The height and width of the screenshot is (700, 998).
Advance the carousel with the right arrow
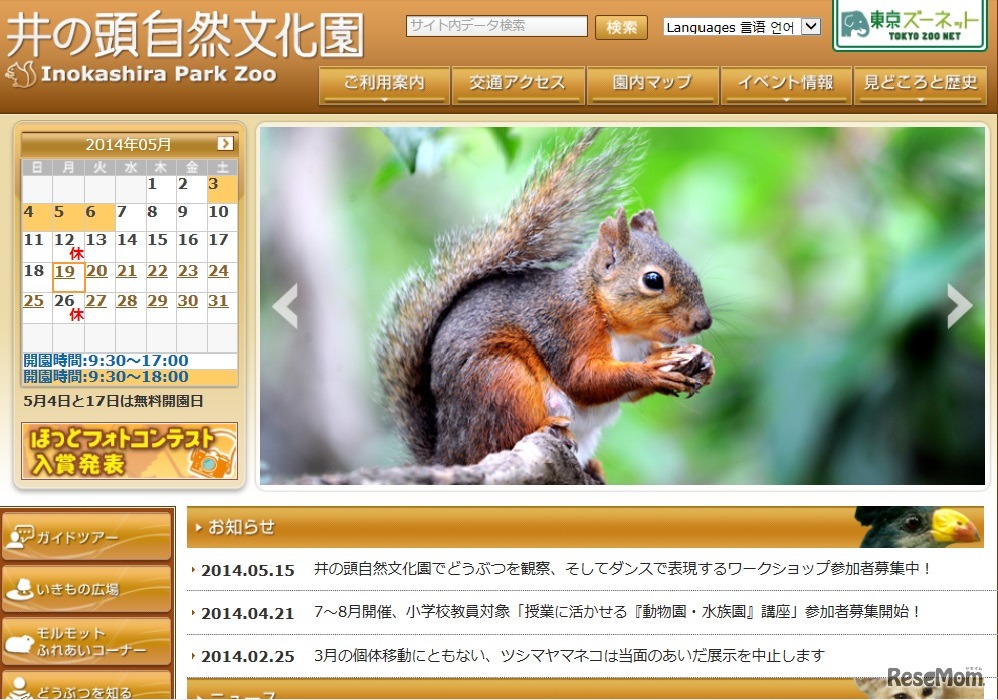(958, 306)
